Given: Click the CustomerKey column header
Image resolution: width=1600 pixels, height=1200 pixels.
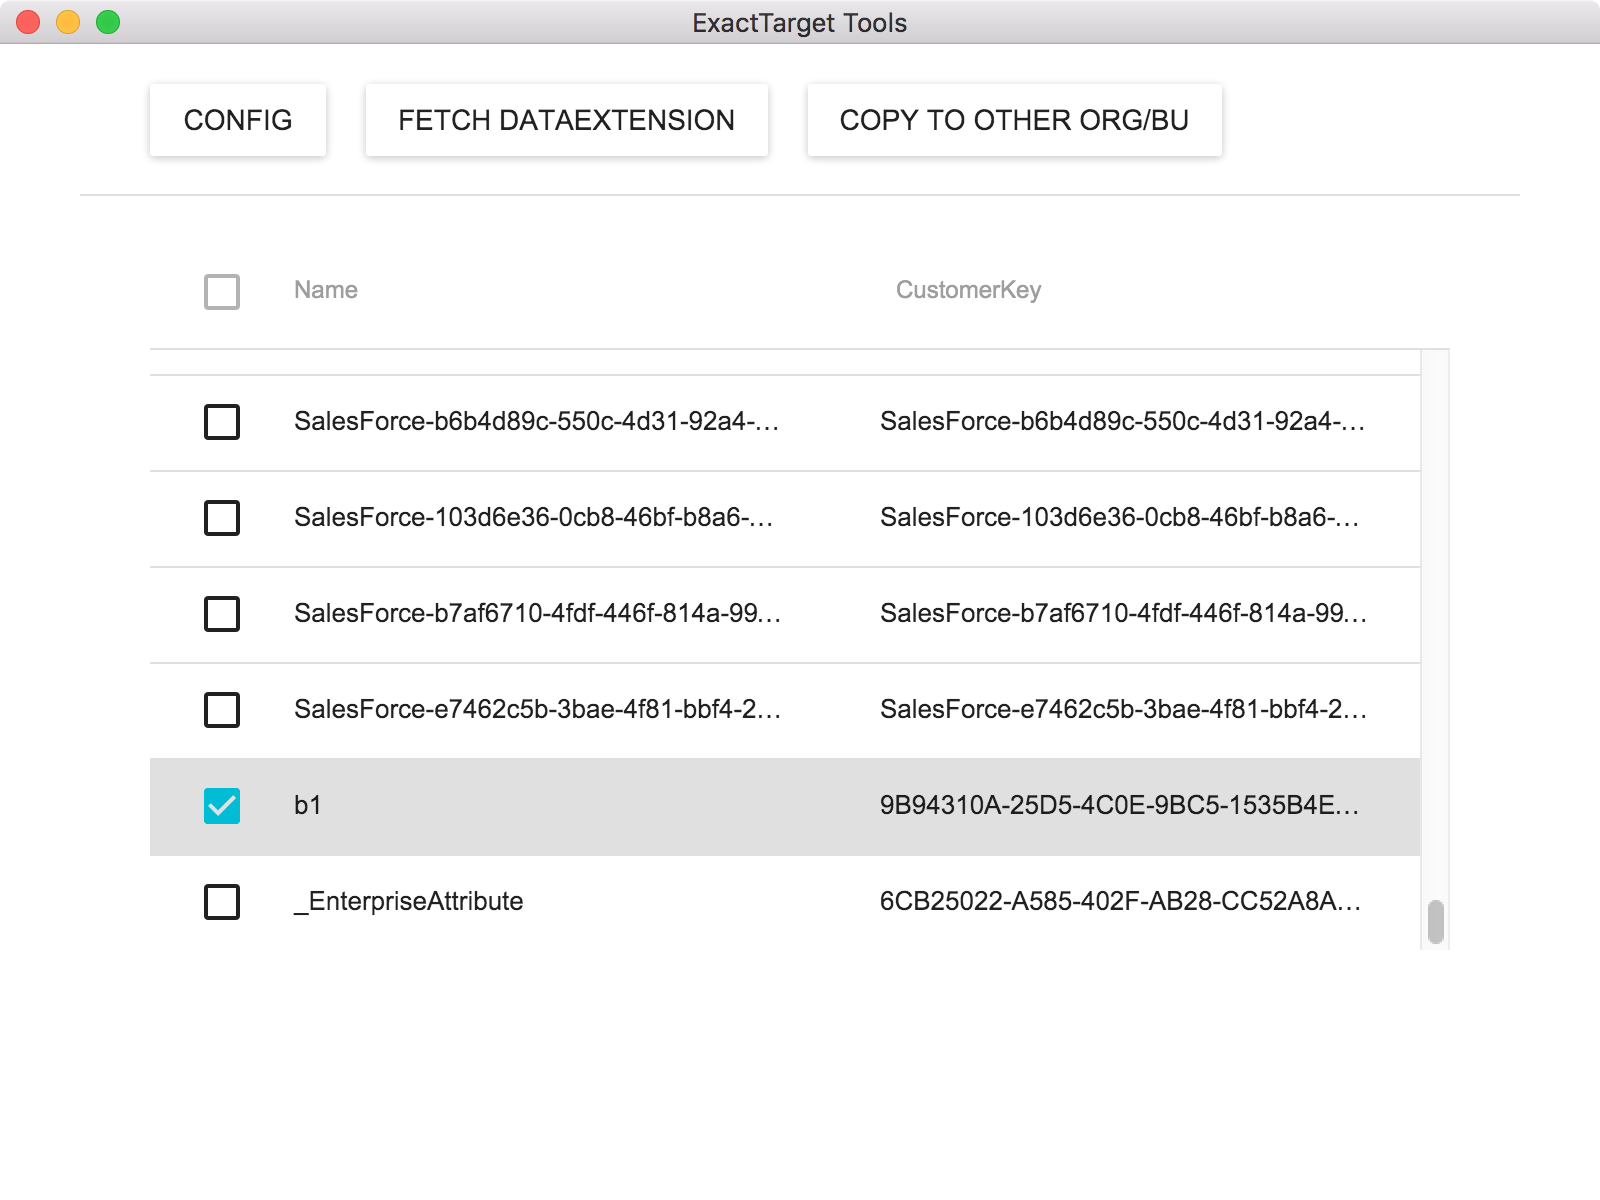Looking at the screenshot, I should click(x=968, y=290).
